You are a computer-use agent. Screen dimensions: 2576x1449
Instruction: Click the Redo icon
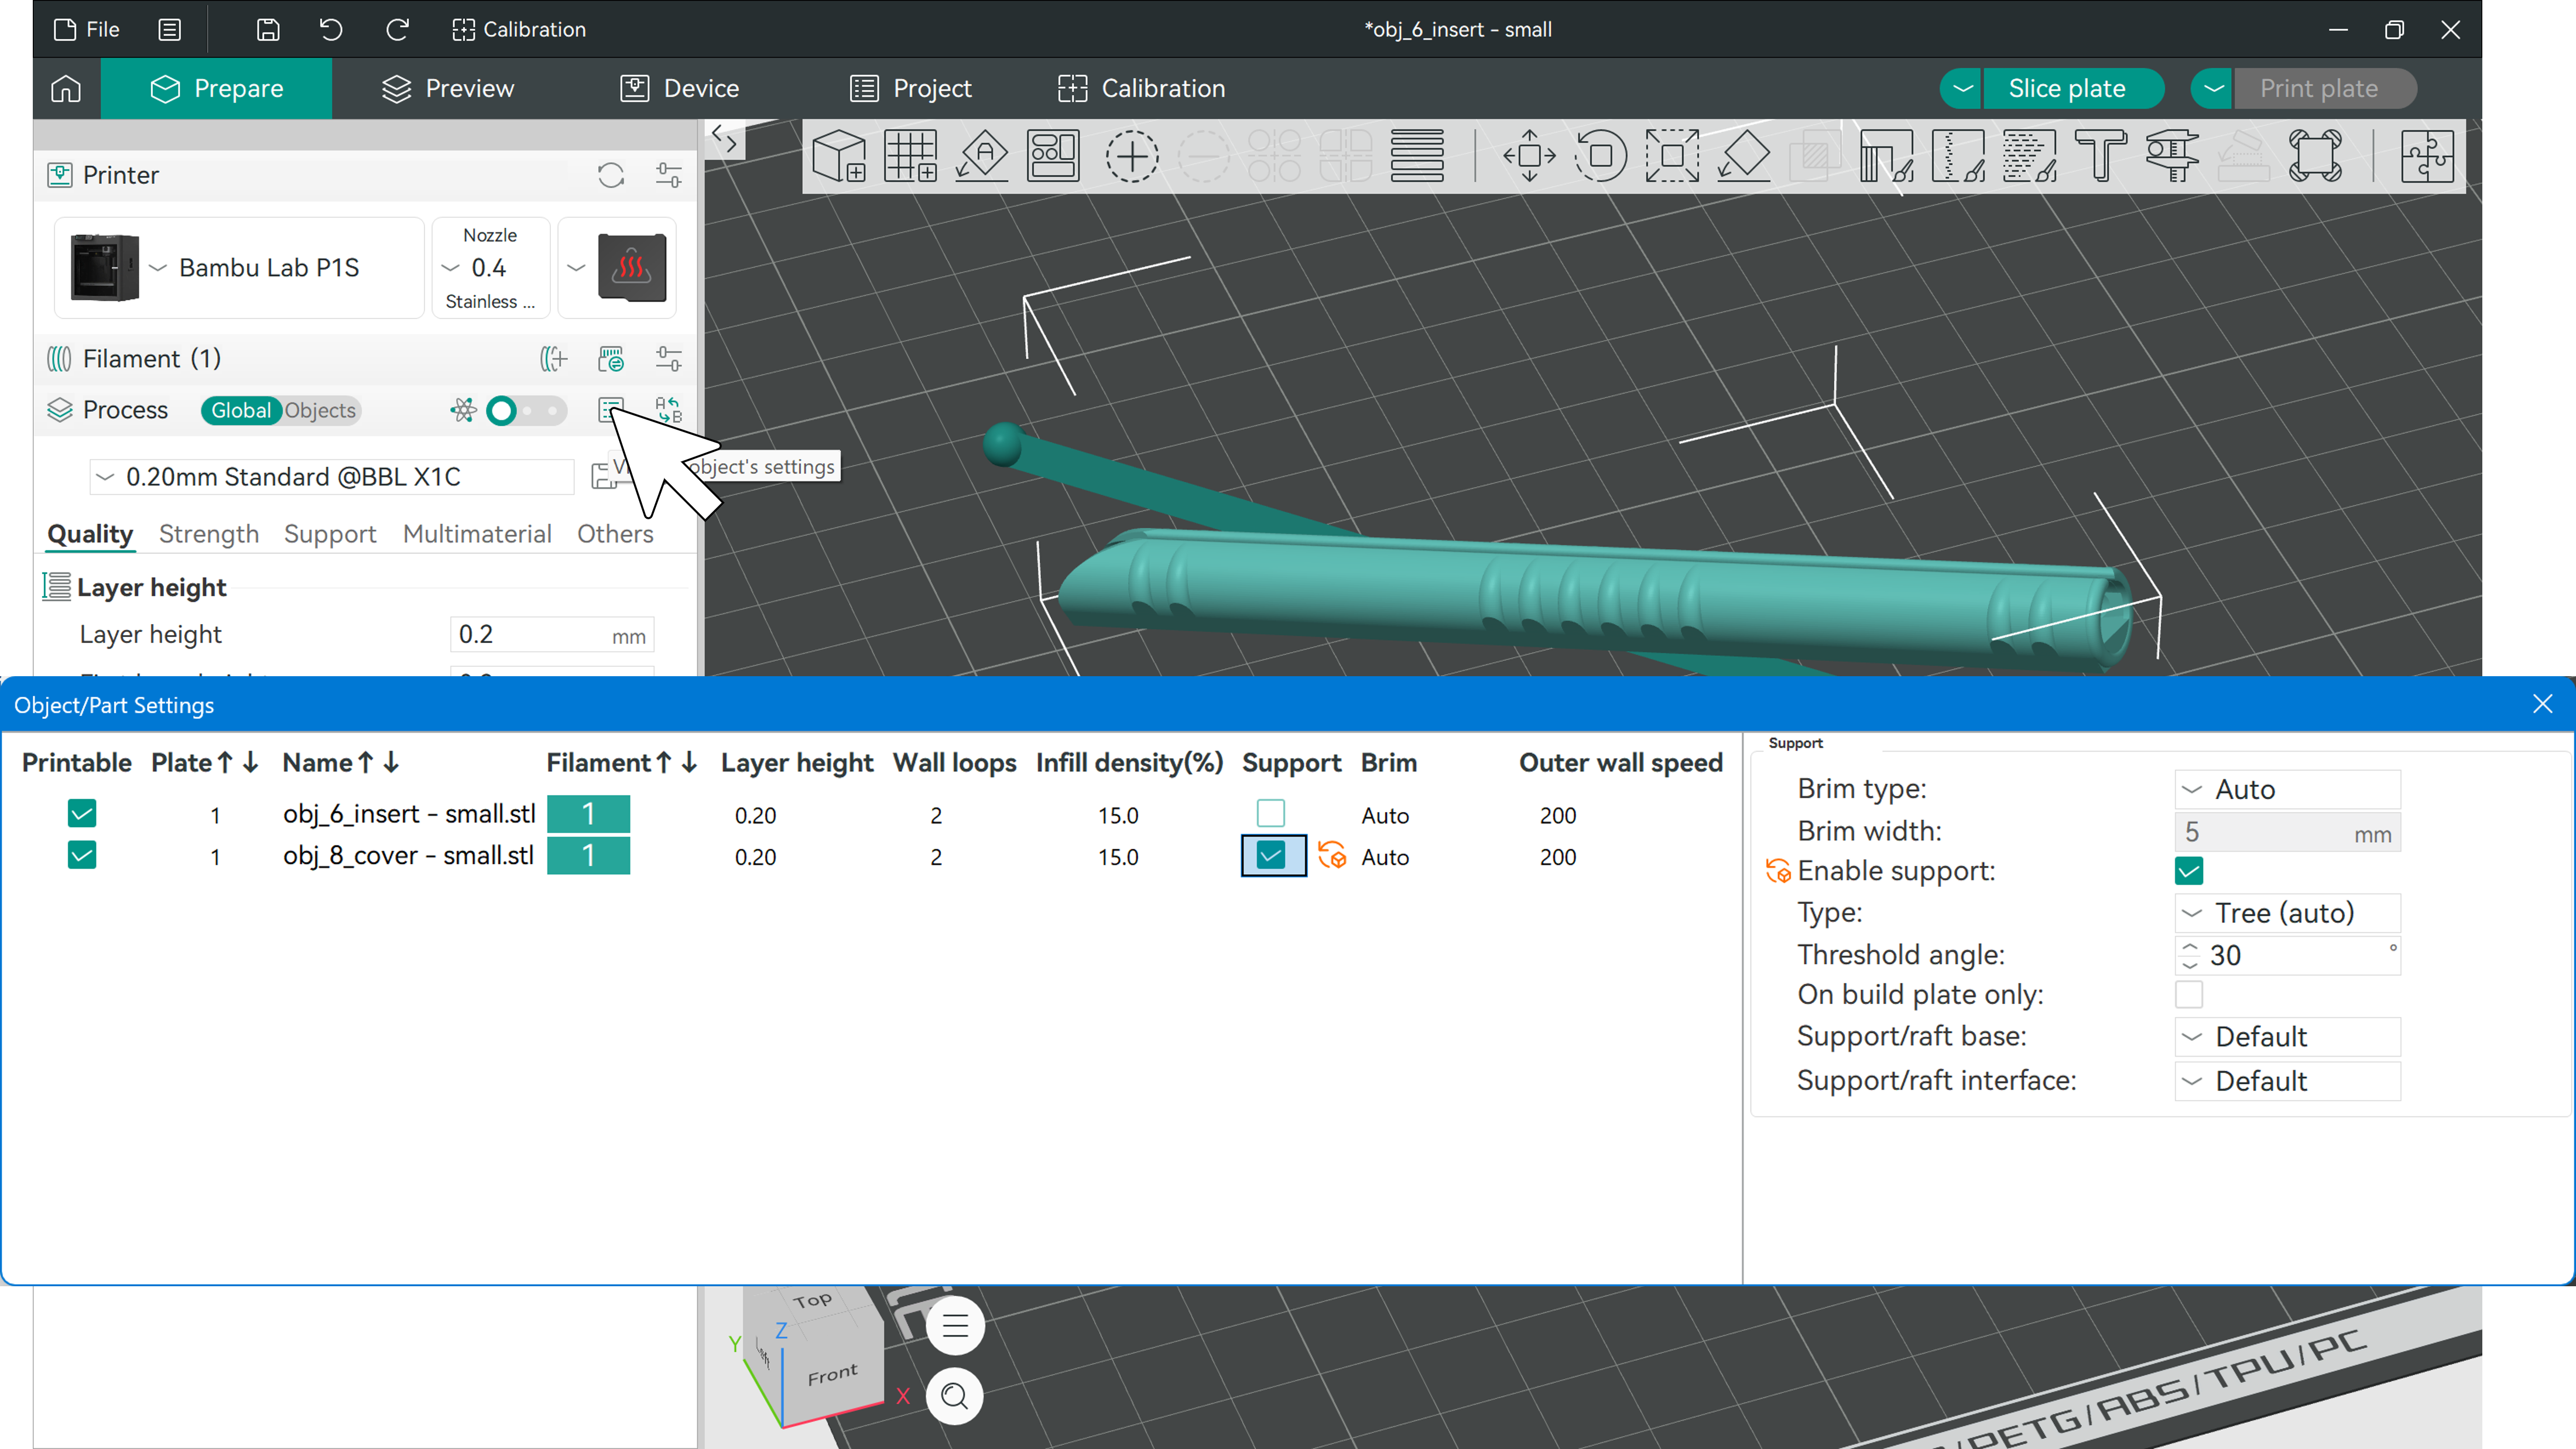(397, 29)
